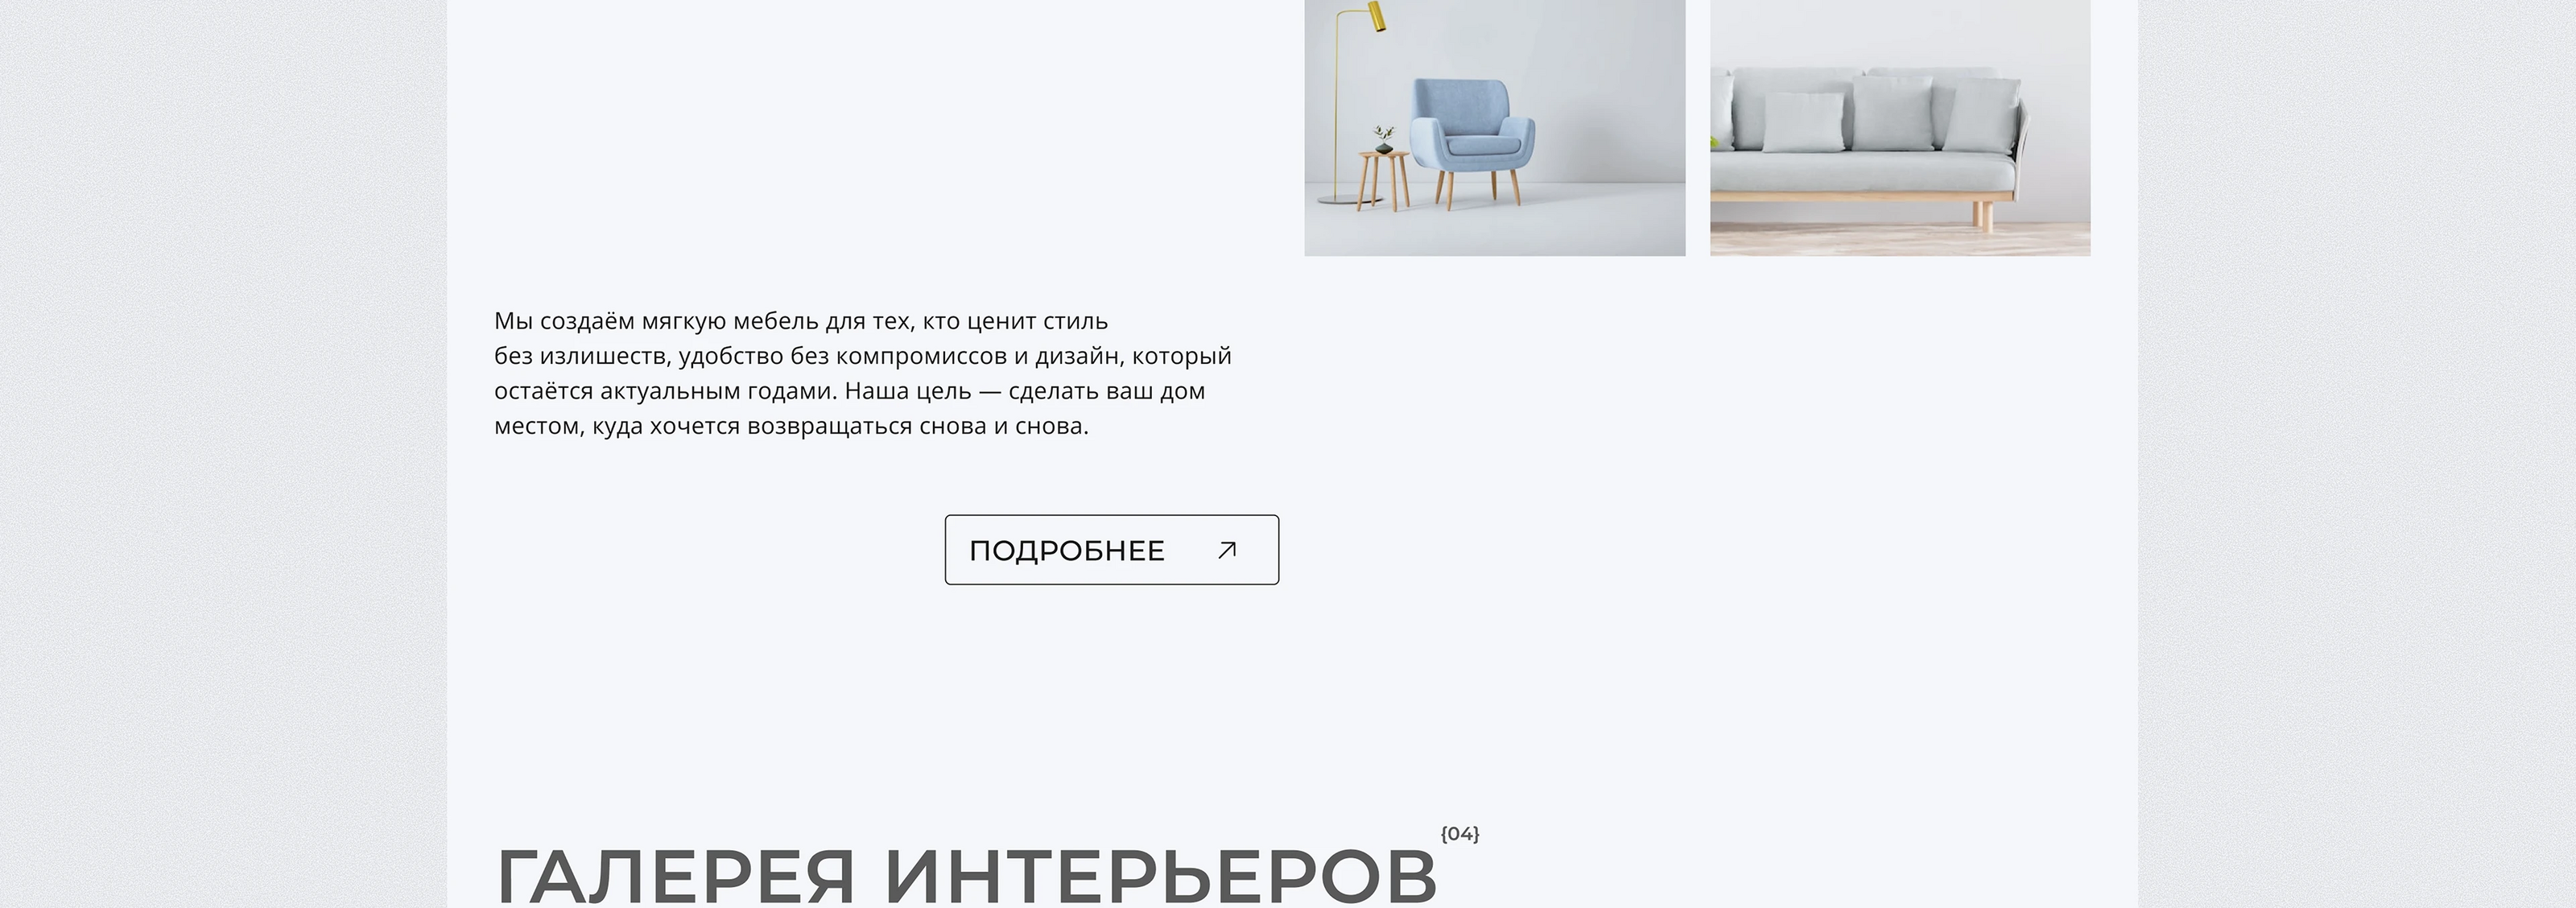Click the large center pillow on the sofa
This screenshot has height=908, width=2576.
click(x=1892, y=113)
